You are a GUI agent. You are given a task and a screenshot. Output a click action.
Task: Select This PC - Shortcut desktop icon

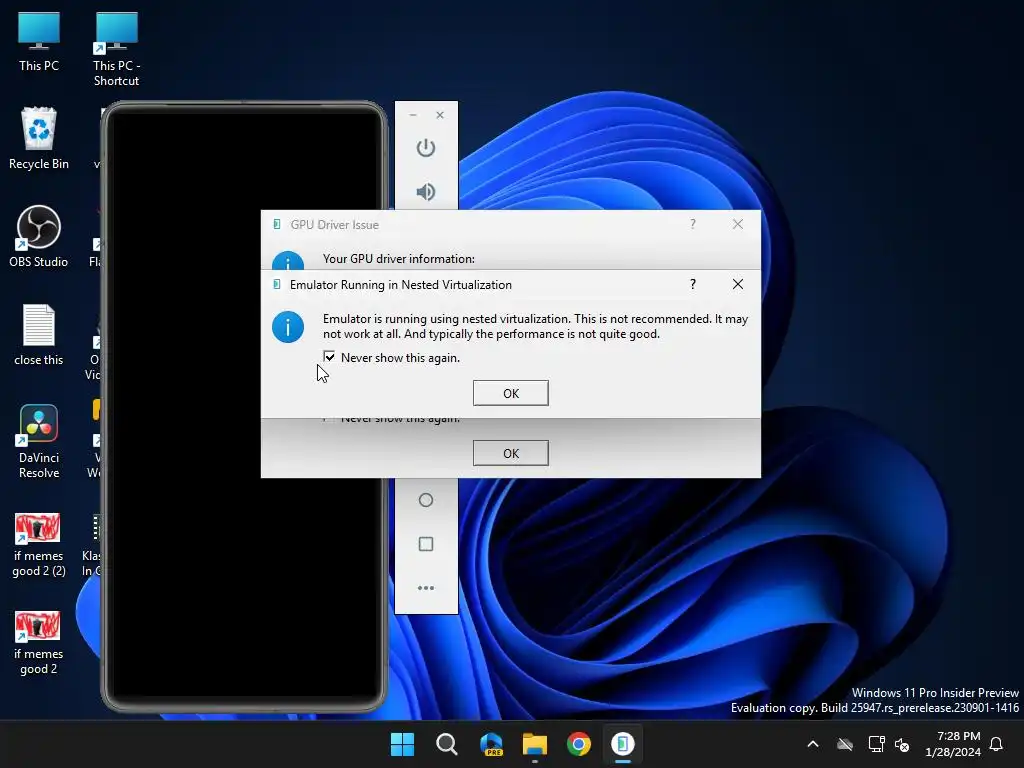[116, 50]
